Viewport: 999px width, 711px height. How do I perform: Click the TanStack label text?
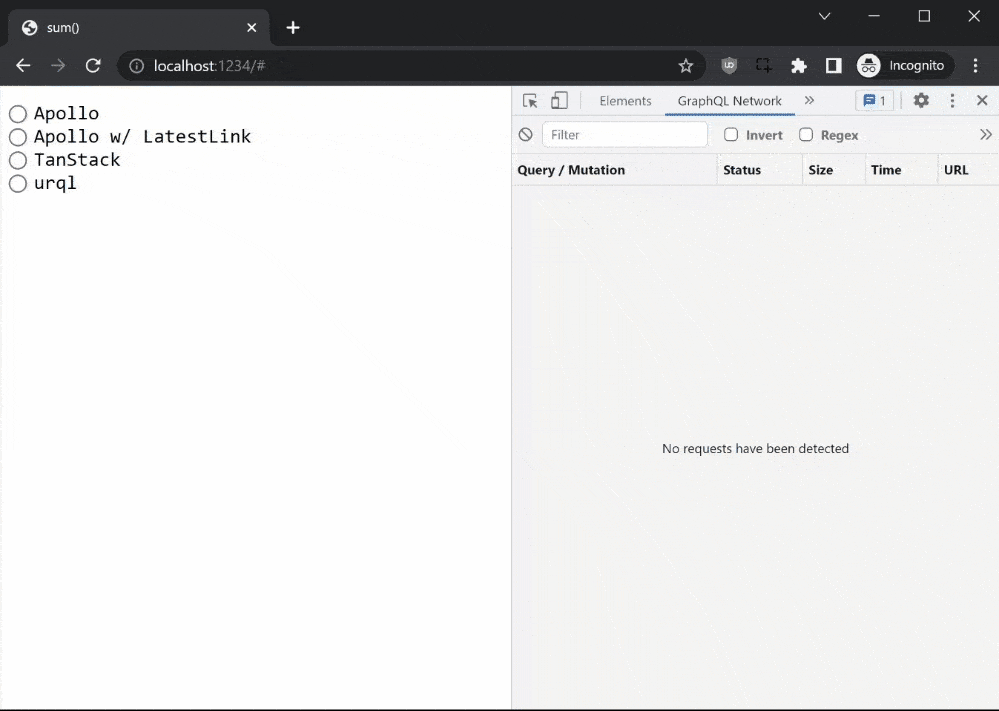77,160
